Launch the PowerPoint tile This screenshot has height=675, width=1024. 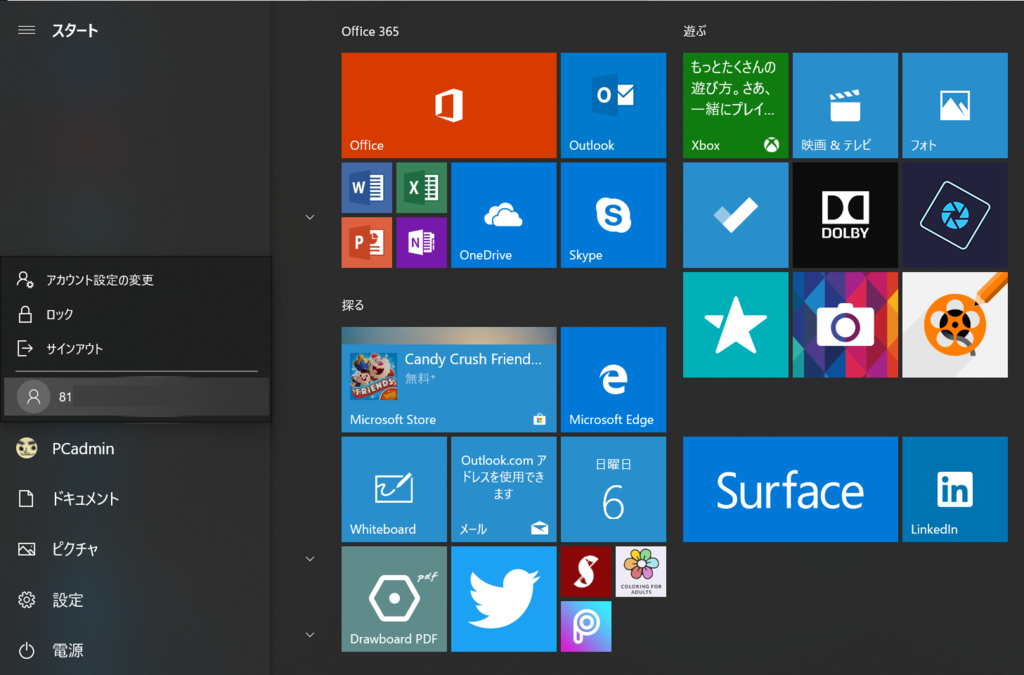click(366, 242)
